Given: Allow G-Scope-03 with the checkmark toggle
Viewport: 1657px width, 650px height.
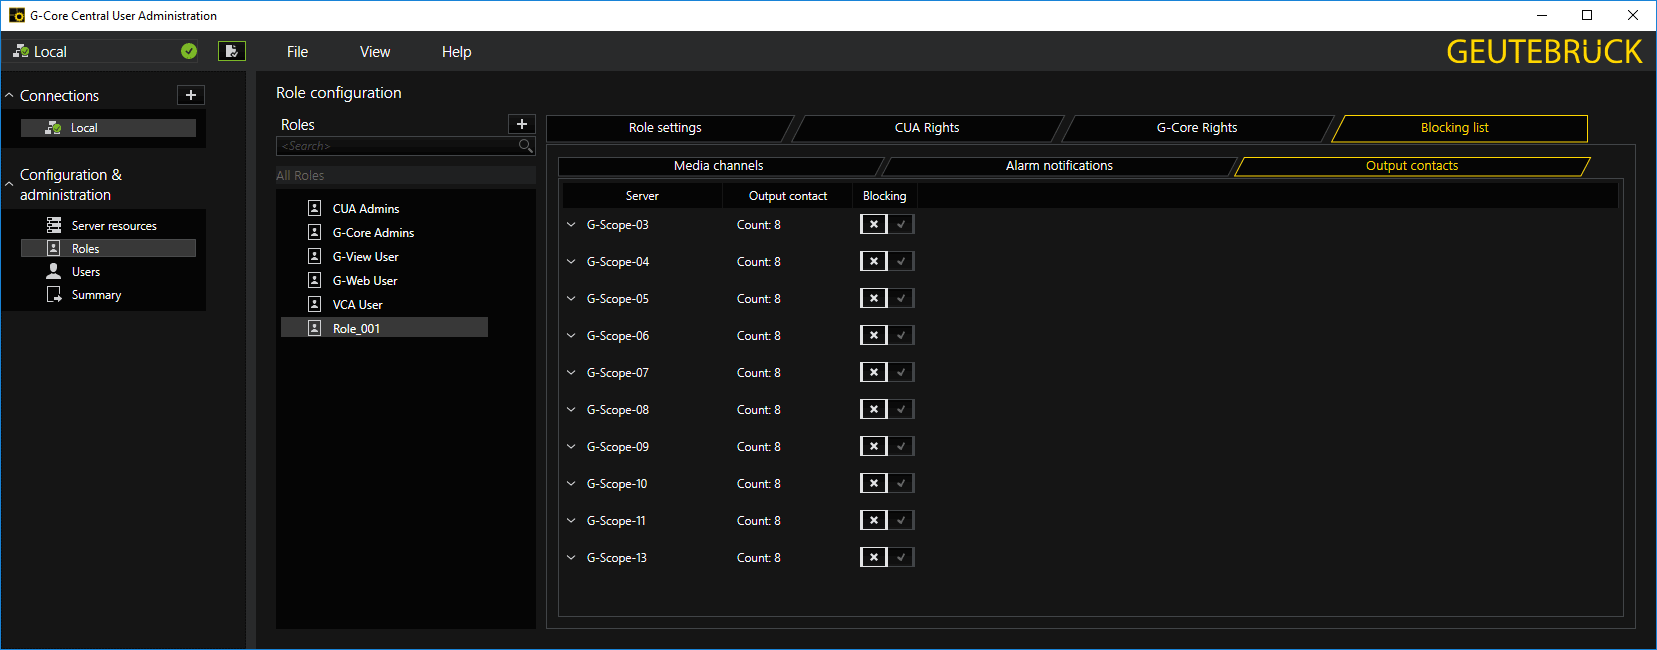Looking at the screenshot, I should point(901,224).
